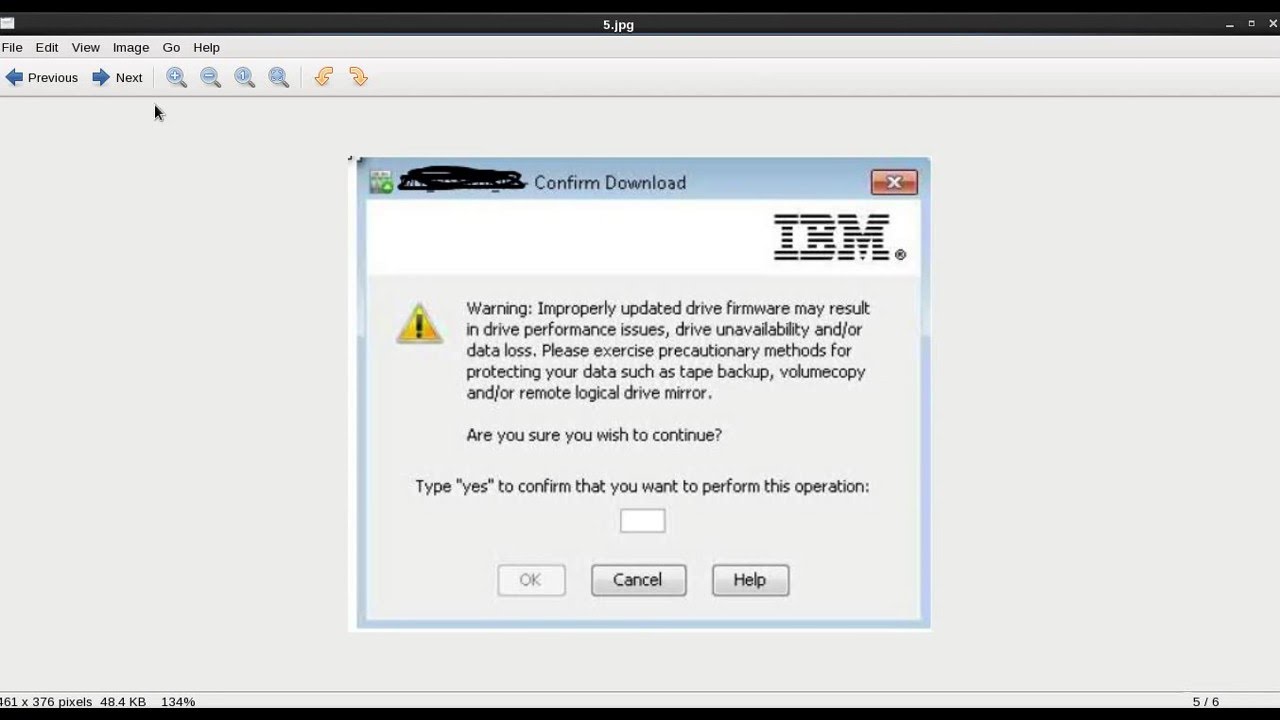This screenshot has width=1280, height=720.
Task: Open the View menu
Action: [85, 47]
